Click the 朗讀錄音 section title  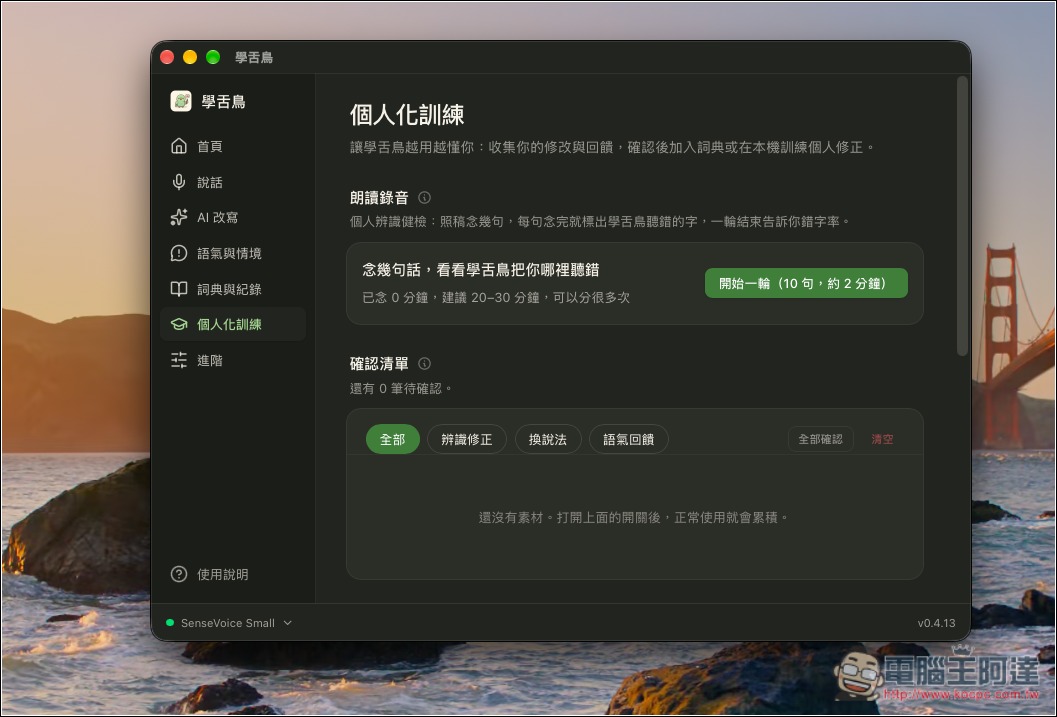379,197
